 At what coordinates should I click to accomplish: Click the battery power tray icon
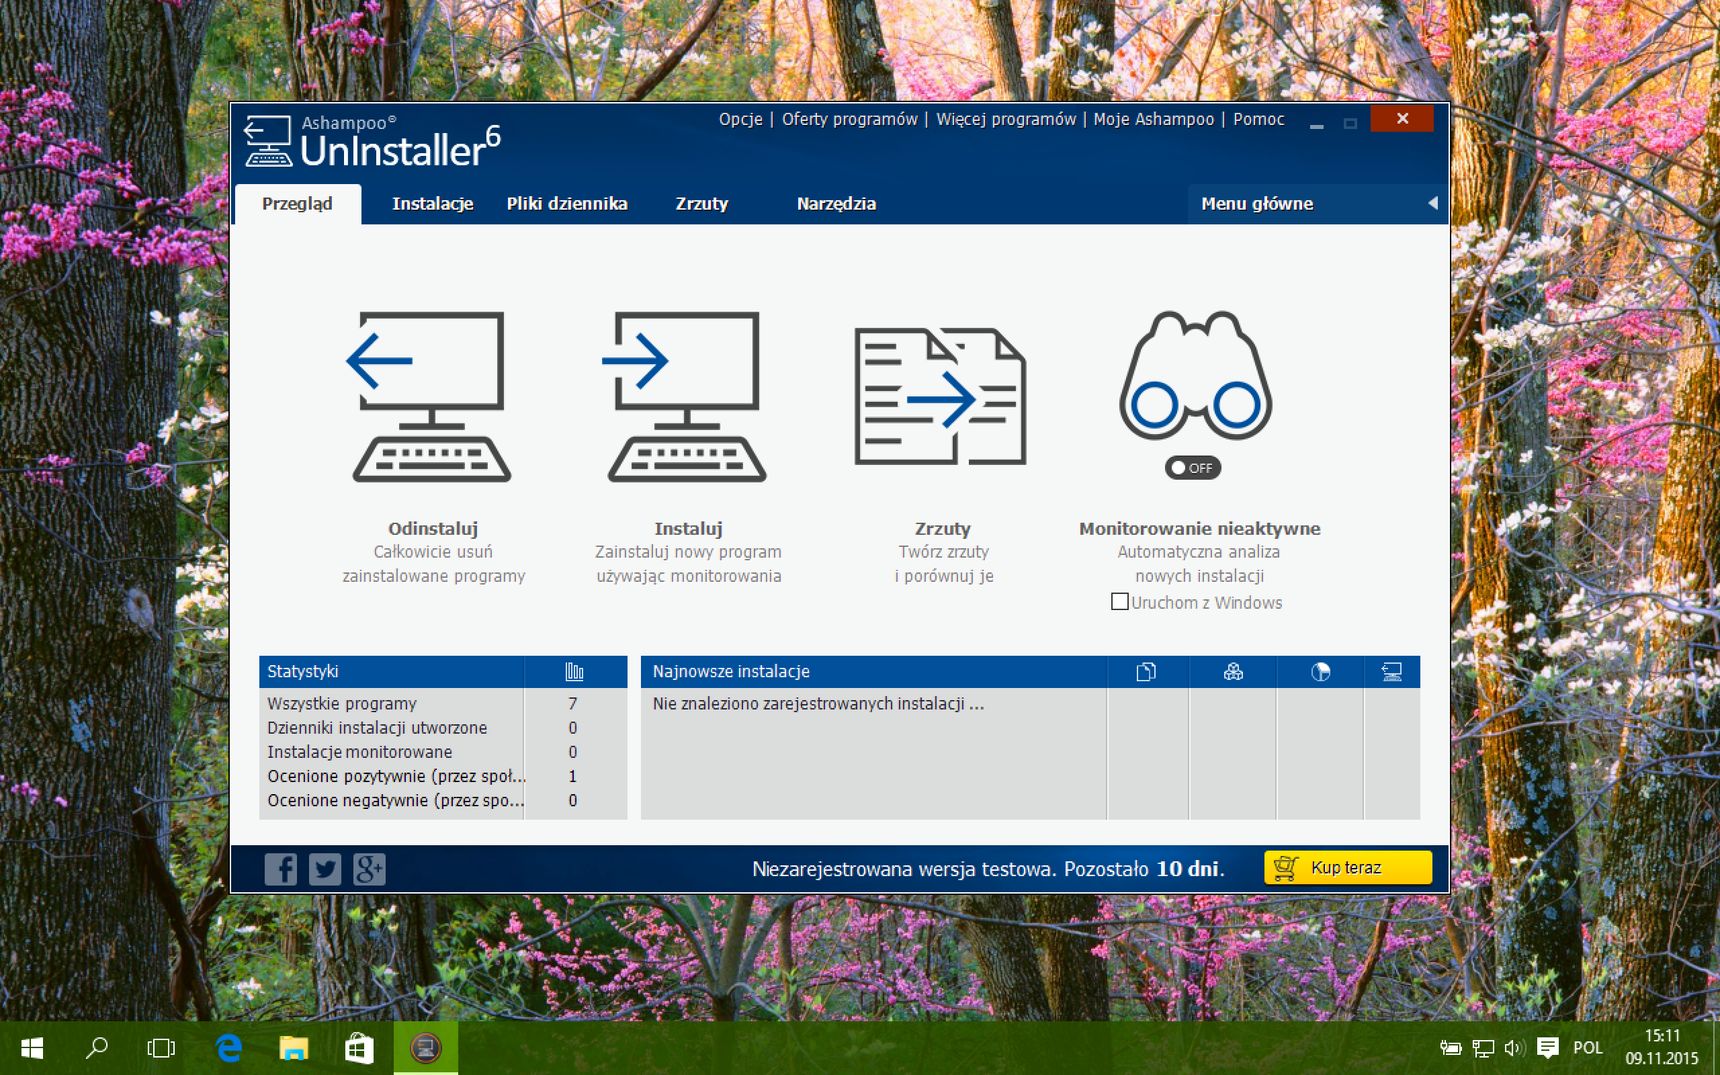tap(1451, 1048)
